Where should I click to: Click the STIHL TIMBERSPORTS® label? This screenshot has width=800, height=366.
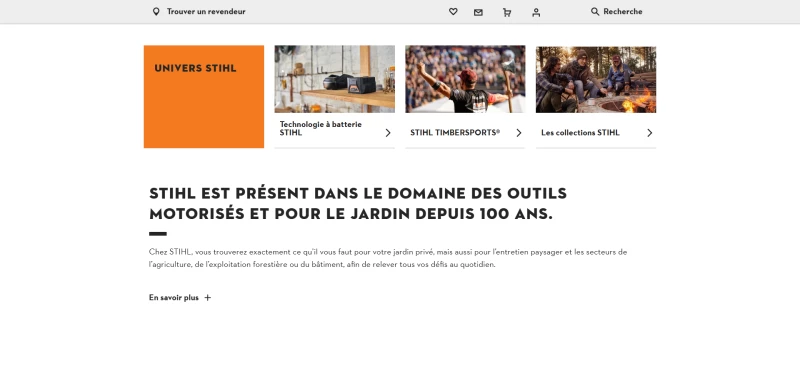455,133
